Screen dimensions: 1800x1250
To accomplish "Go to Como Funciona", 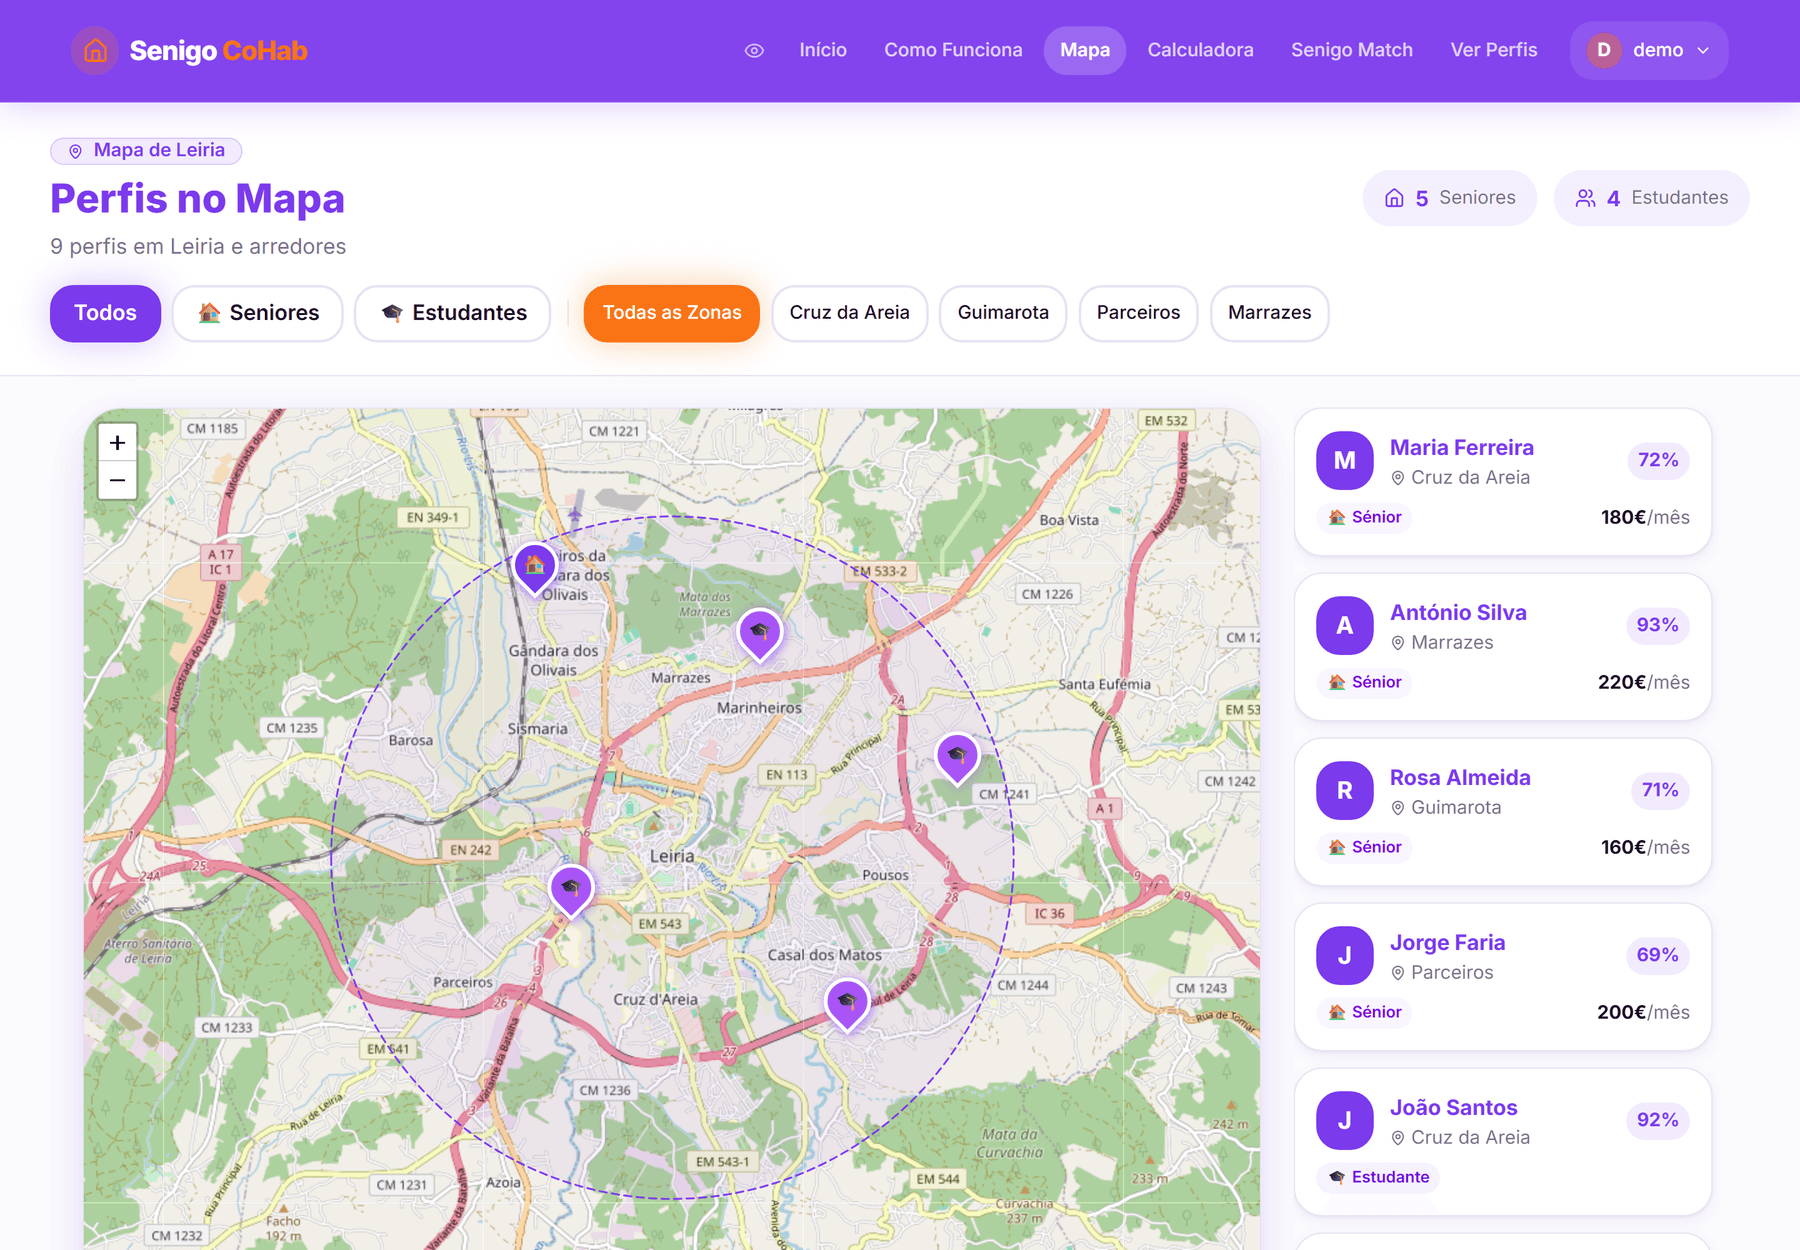I will tap(953, 50).
